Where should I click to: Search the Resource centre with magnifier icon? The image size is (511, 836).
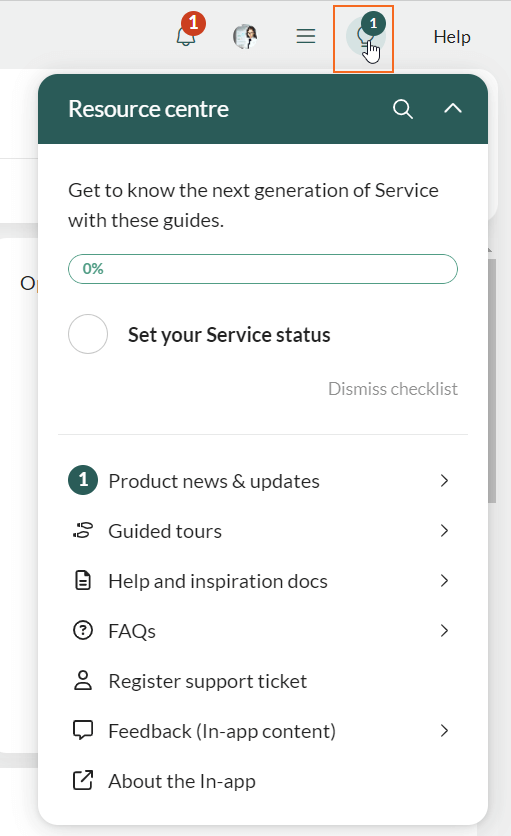click(403, 109)
